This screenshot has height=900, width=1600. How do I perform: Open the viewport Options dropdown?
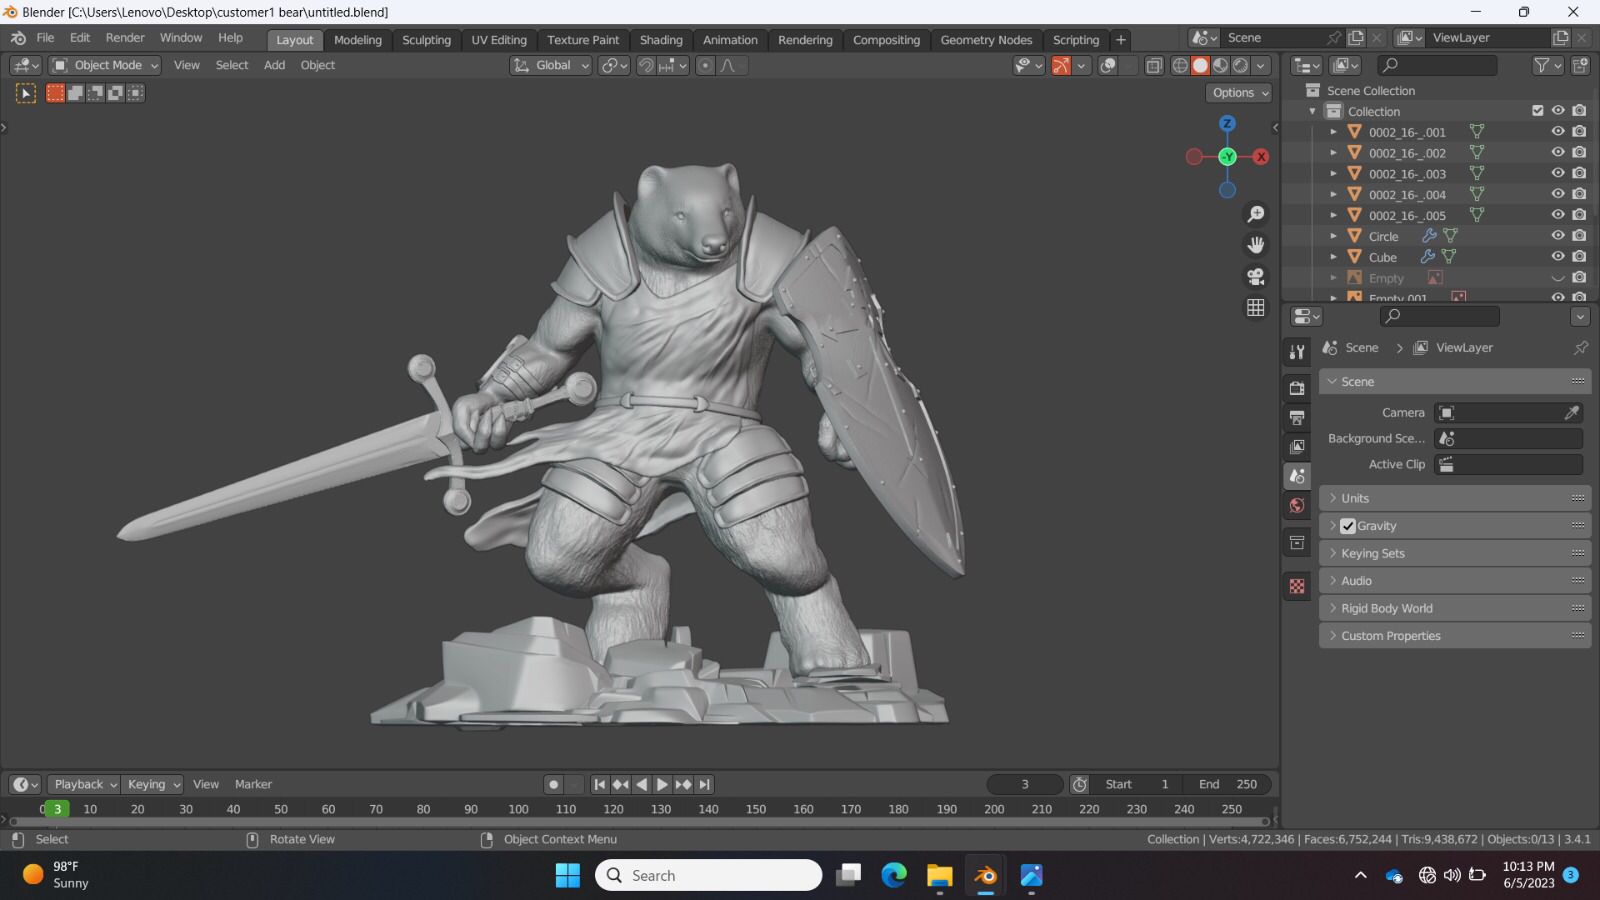click(1239, 93)
